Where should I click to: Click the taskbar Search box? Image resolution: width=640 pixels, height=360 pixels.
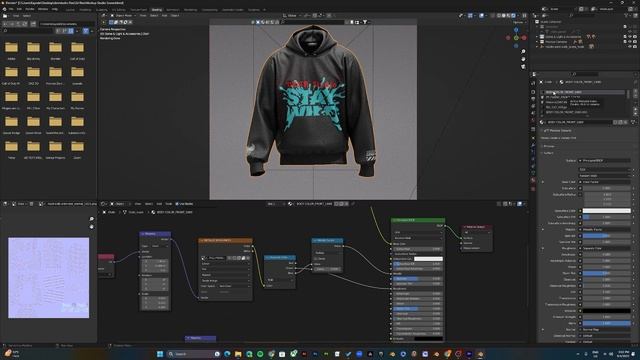194,354
